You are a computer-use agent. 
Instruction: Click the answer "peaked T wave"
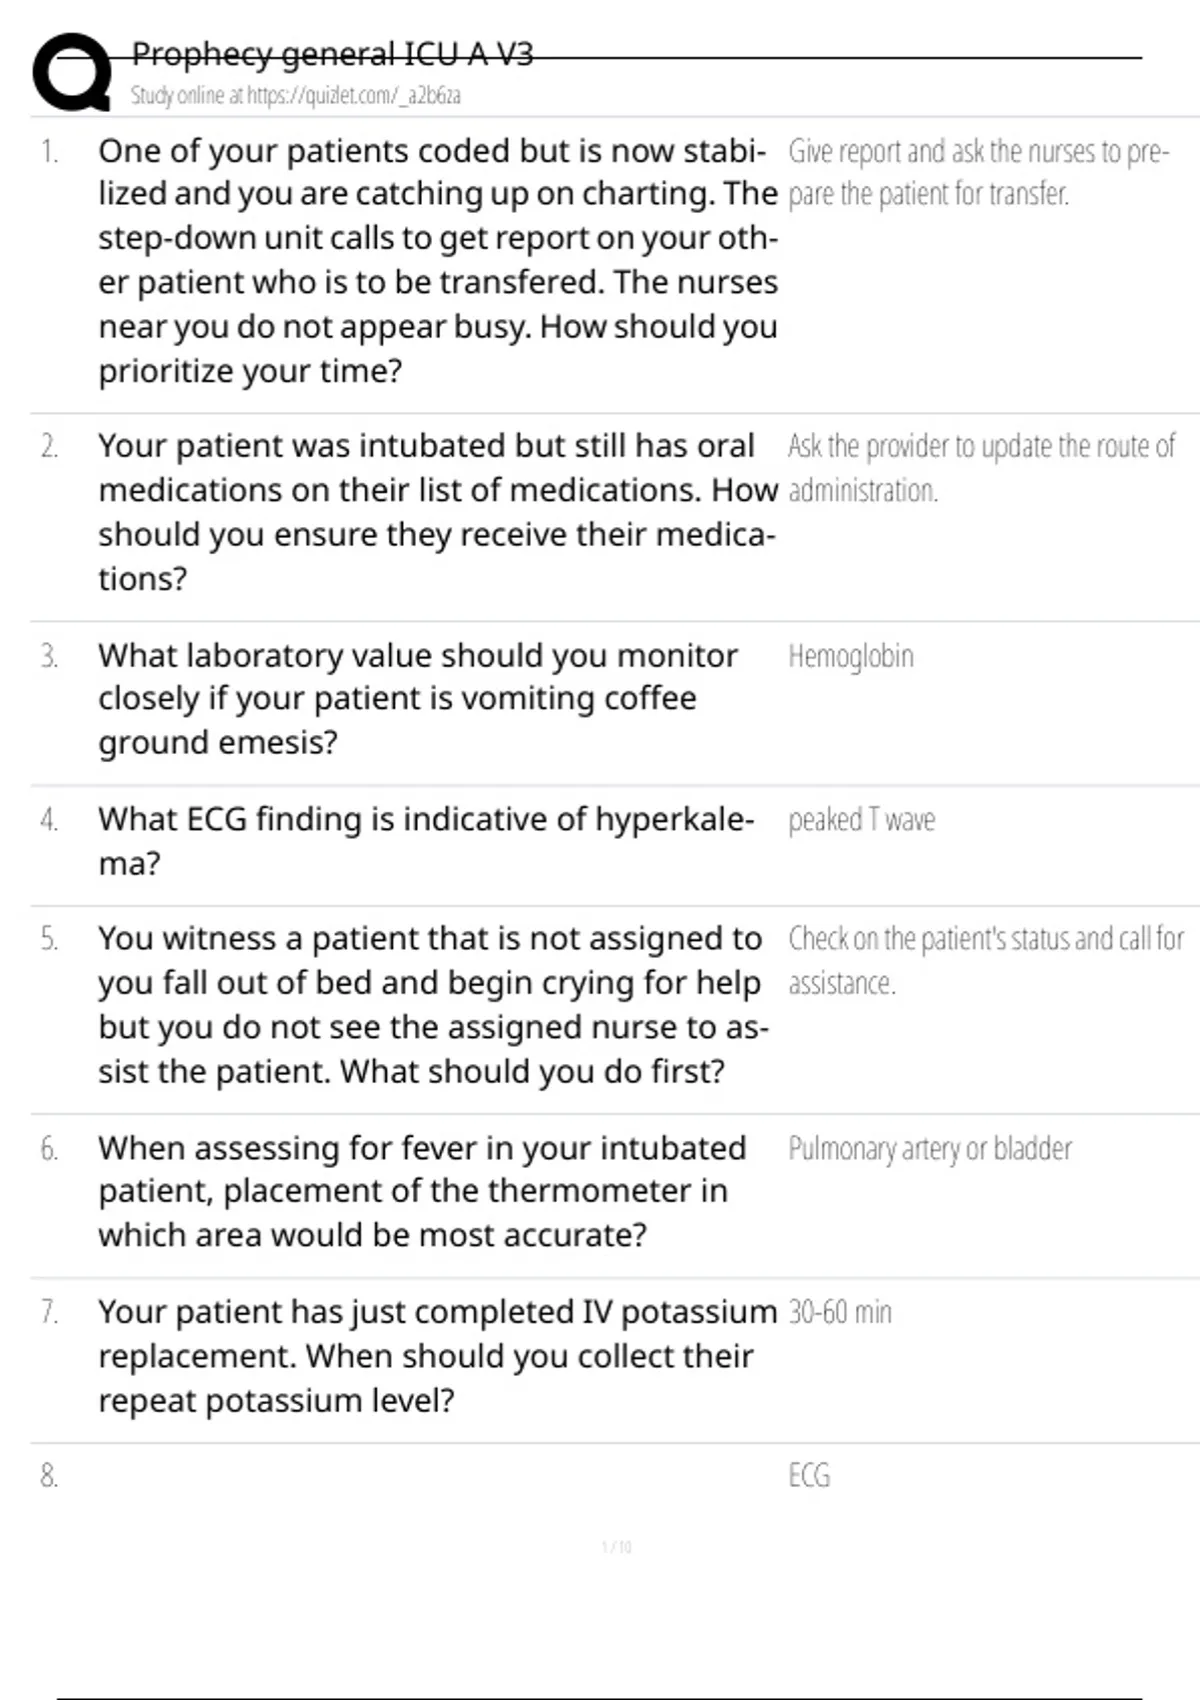click(861, 820)
